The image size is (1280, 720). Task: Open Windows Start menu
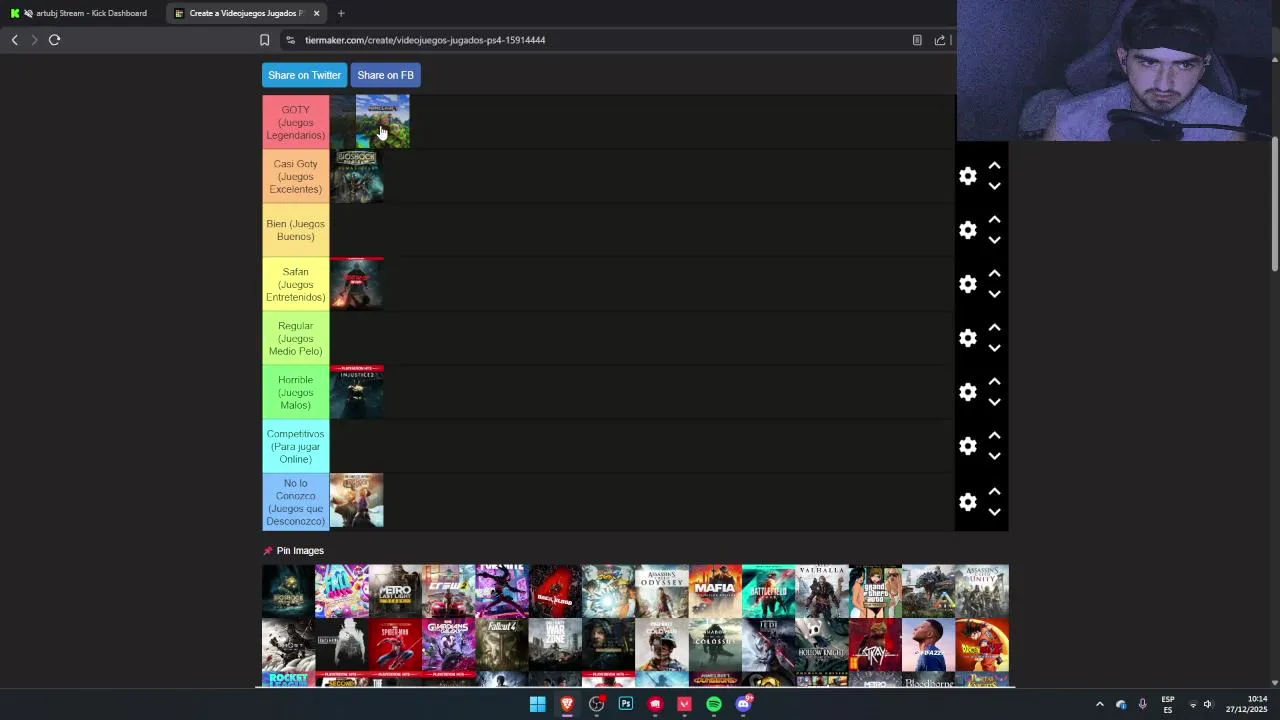click(538, 704)
